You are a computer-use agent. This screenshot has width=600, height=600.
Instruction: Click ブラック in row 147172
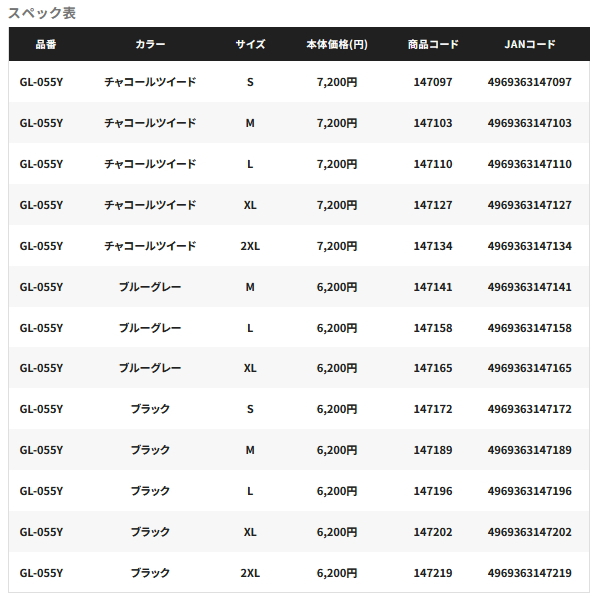pos(150,409)
